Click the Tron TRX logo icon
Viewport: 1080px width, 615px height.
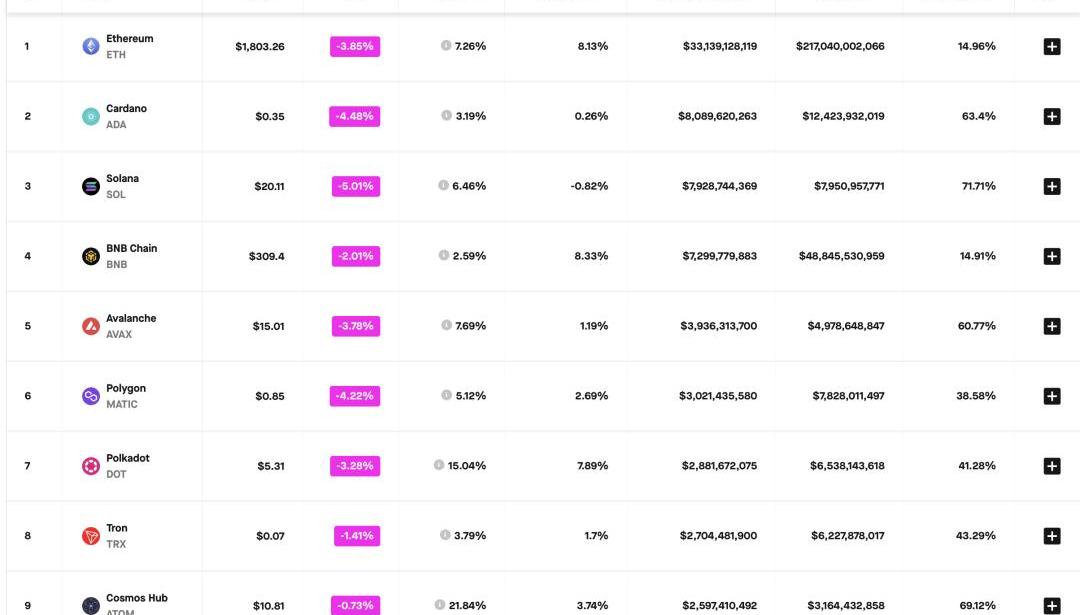91,536
